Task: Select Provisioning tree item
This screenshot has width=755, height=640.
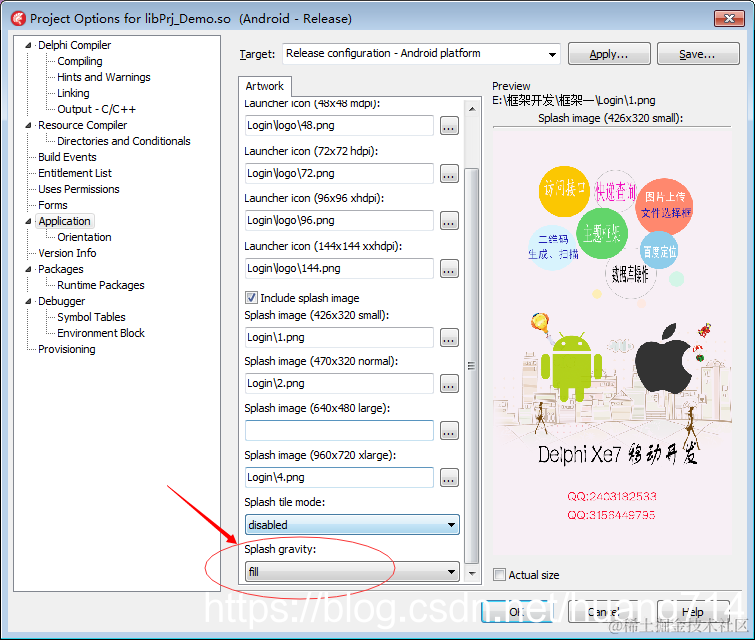Action: (x=66, y=349)
